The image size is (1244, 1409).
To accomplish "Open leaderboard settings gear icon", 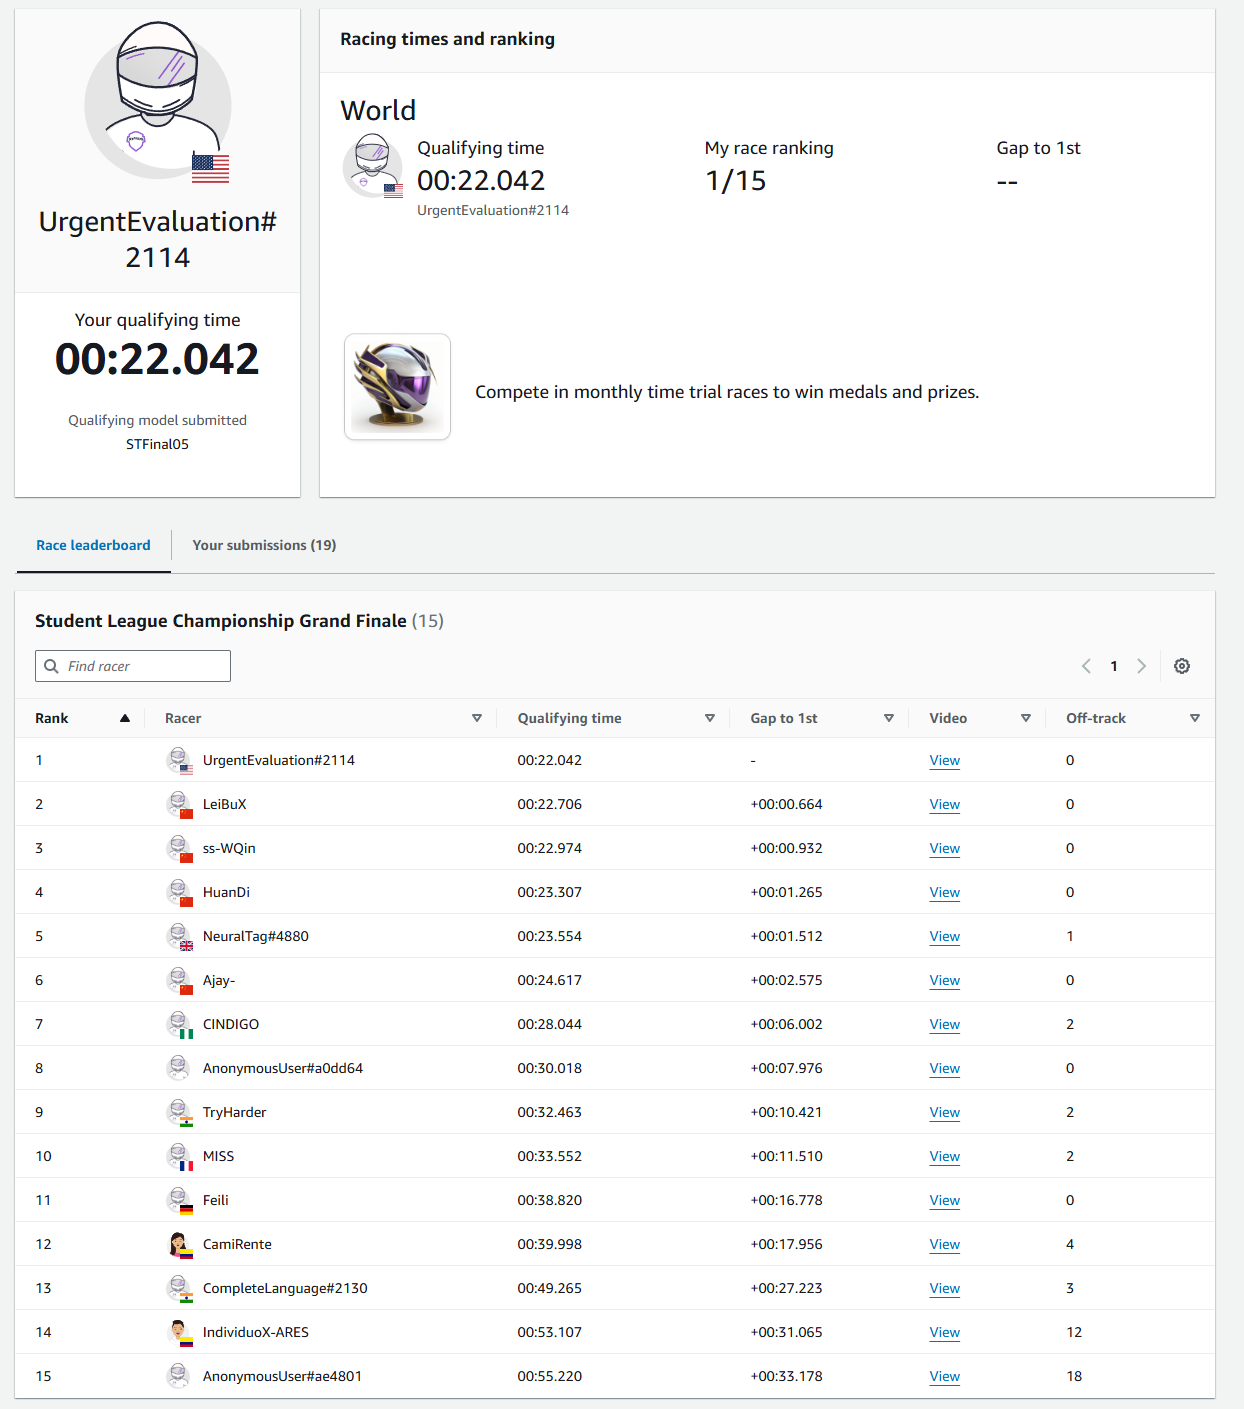I will tap(1181, 666).
